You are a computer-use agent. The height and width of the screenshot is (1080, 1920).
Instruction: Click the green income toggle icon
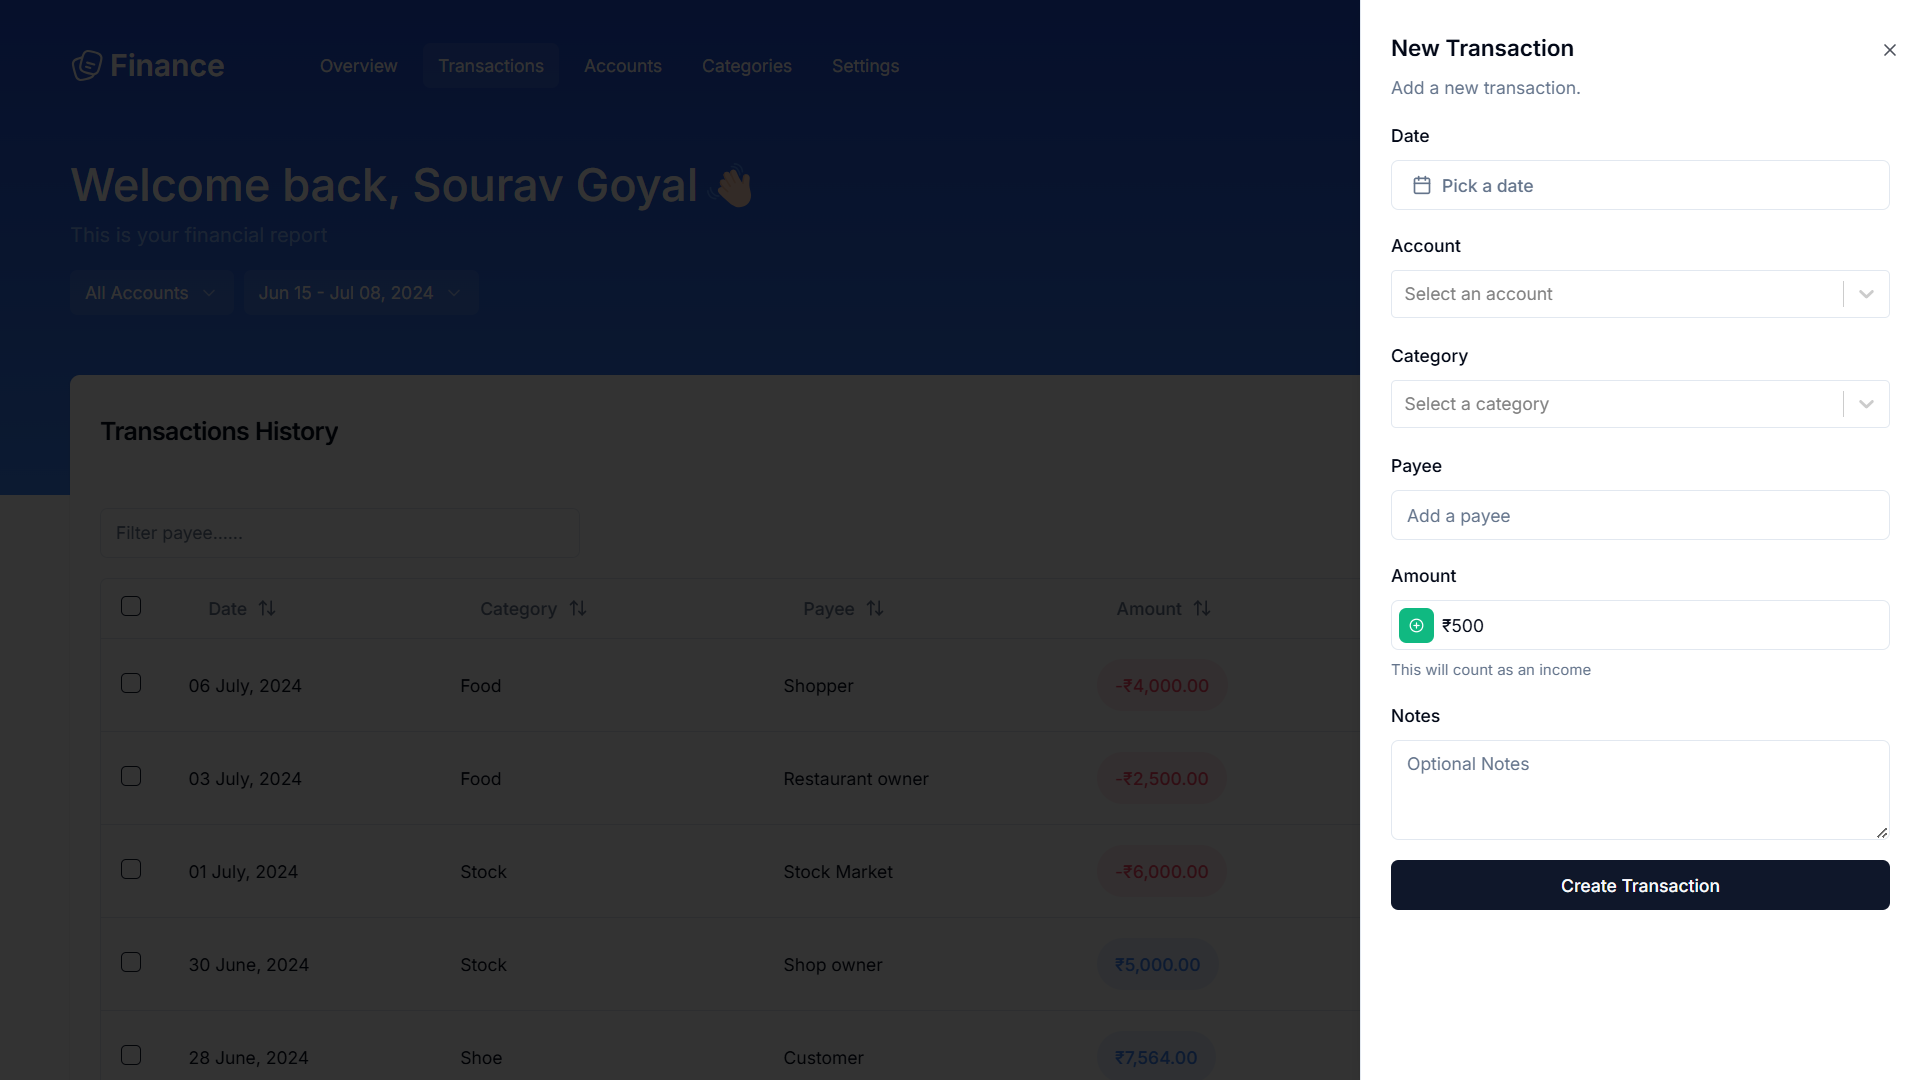coord(1416,625)
